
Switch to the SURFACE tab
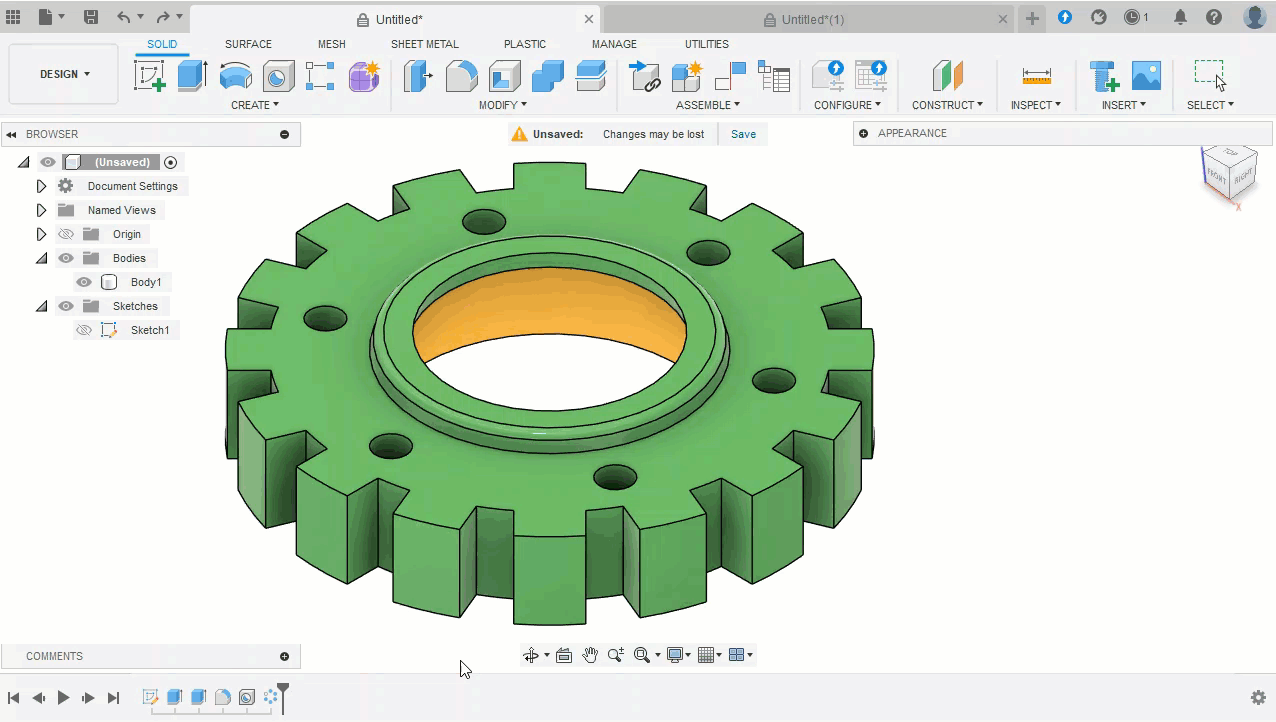coord(248,44)
